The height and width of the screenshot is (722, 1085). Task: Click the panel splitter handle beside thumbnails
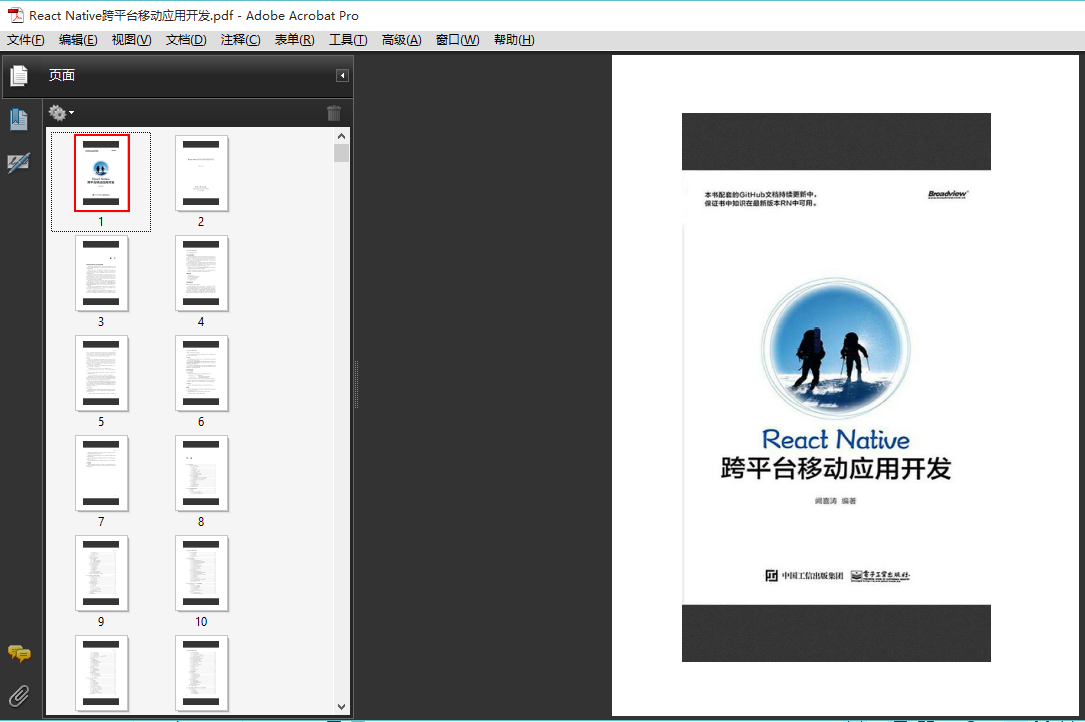356,384
